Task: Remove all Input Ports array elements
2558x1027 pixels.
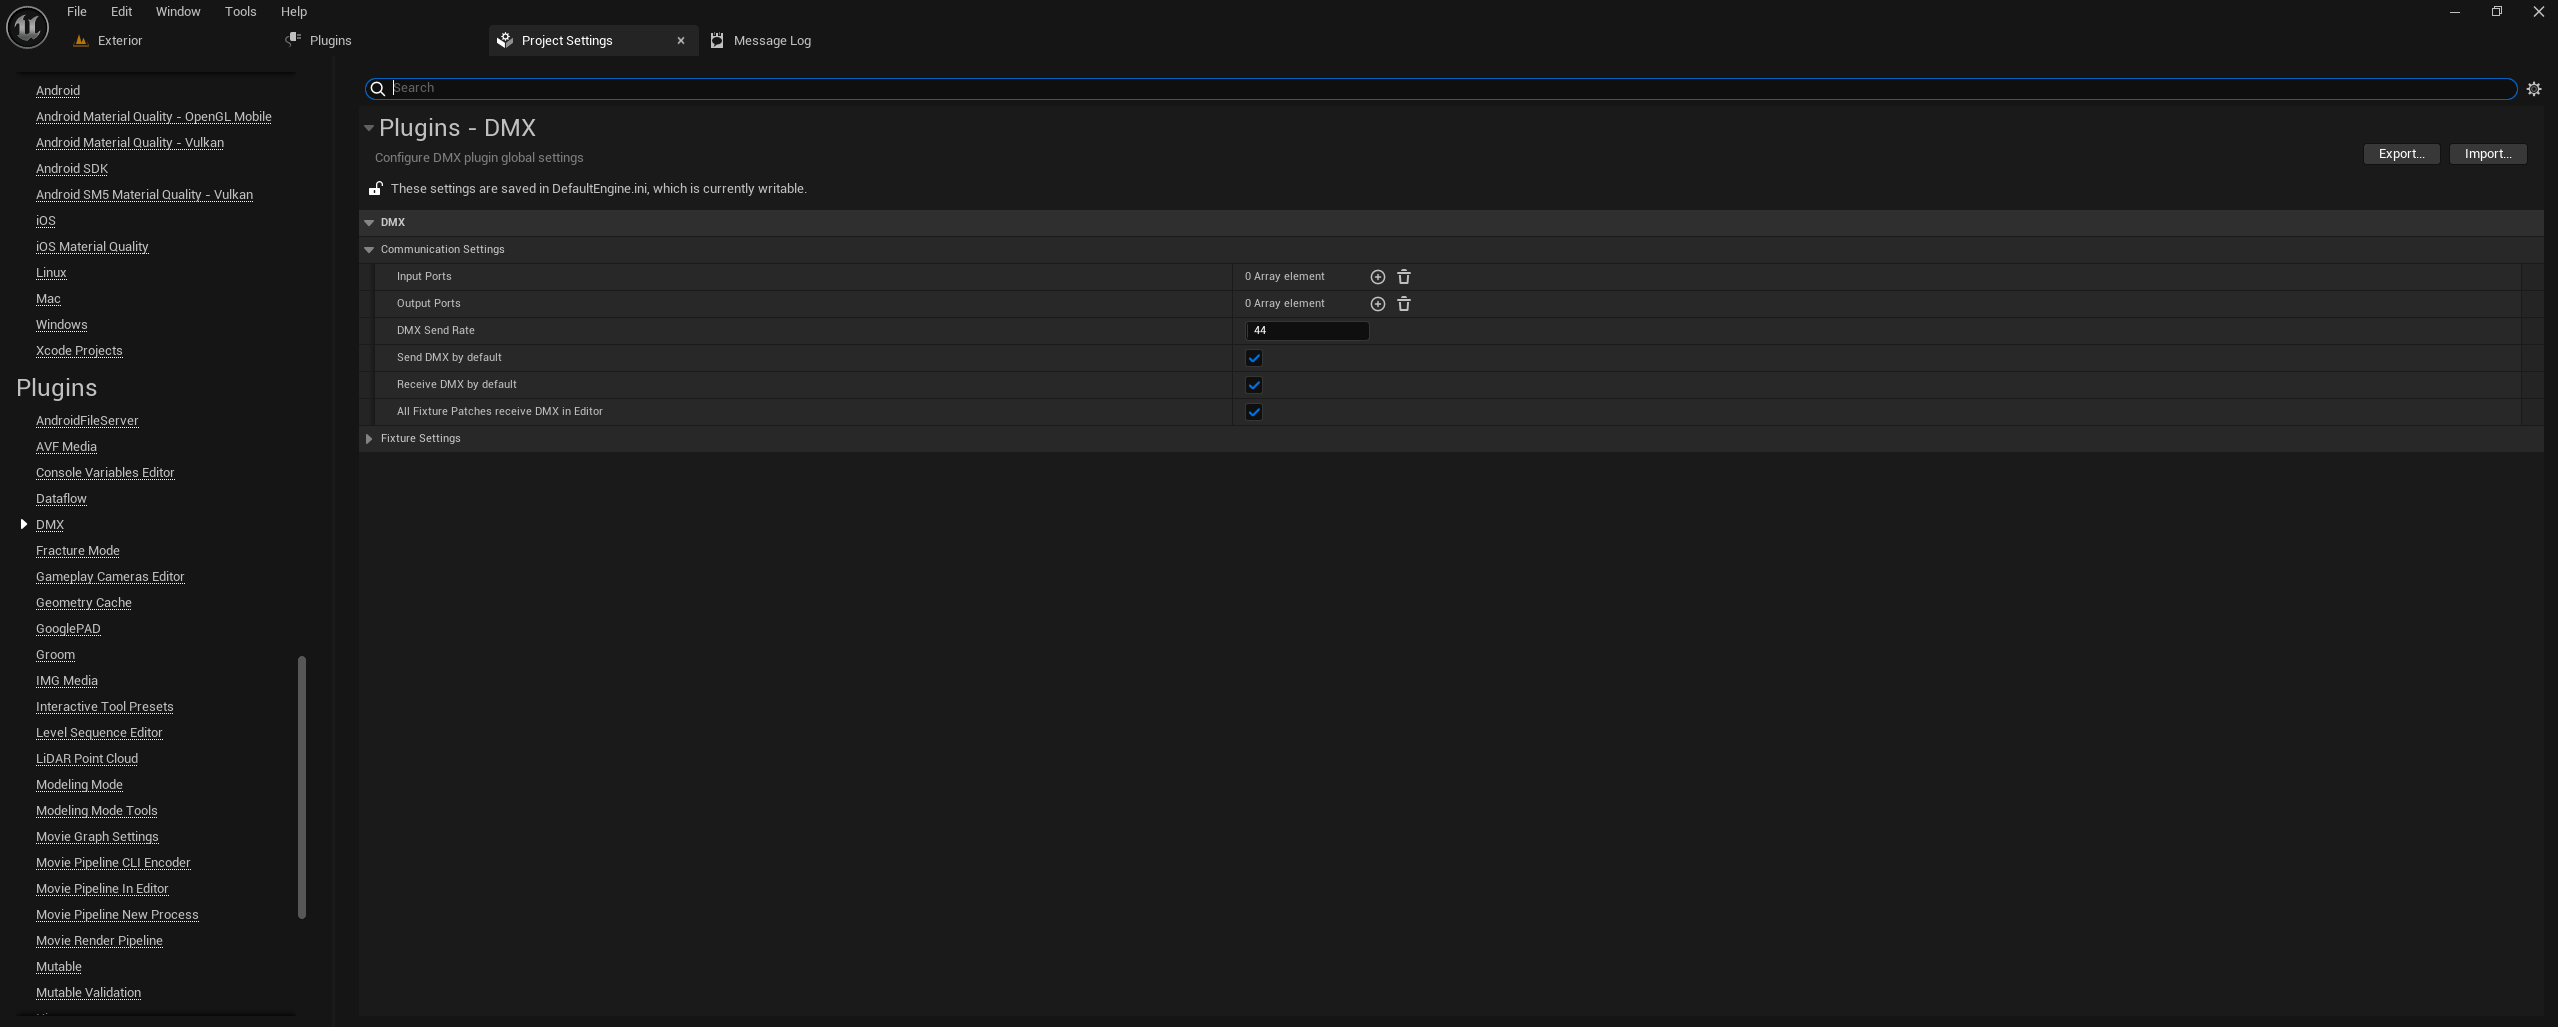Action: click(x=1404, y=277)
